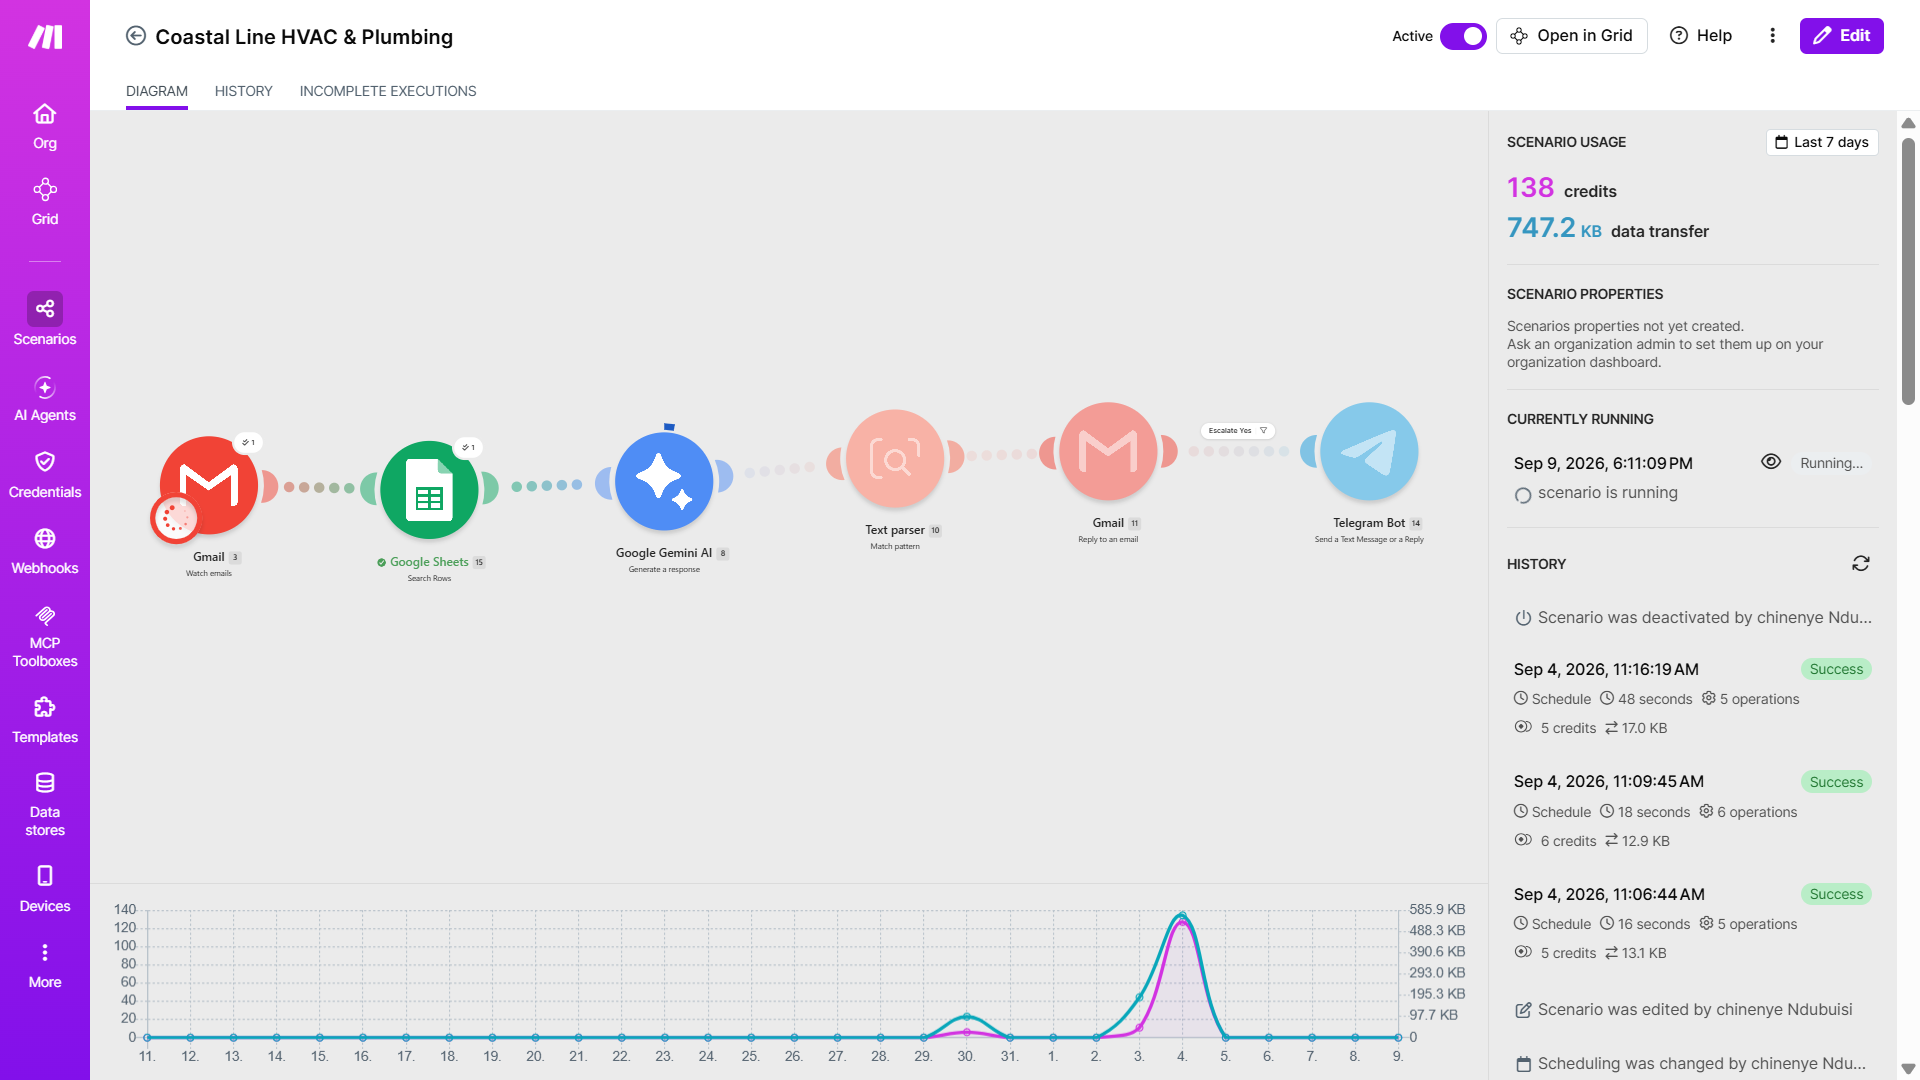Open the Last 7 days date range picker

pos(1822,142)
